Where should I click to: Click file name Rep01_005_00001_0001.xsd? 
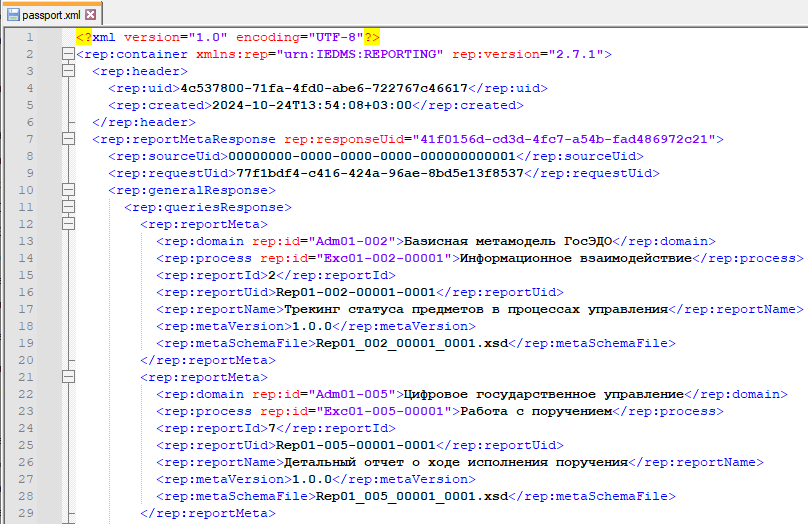pos(412,496)
